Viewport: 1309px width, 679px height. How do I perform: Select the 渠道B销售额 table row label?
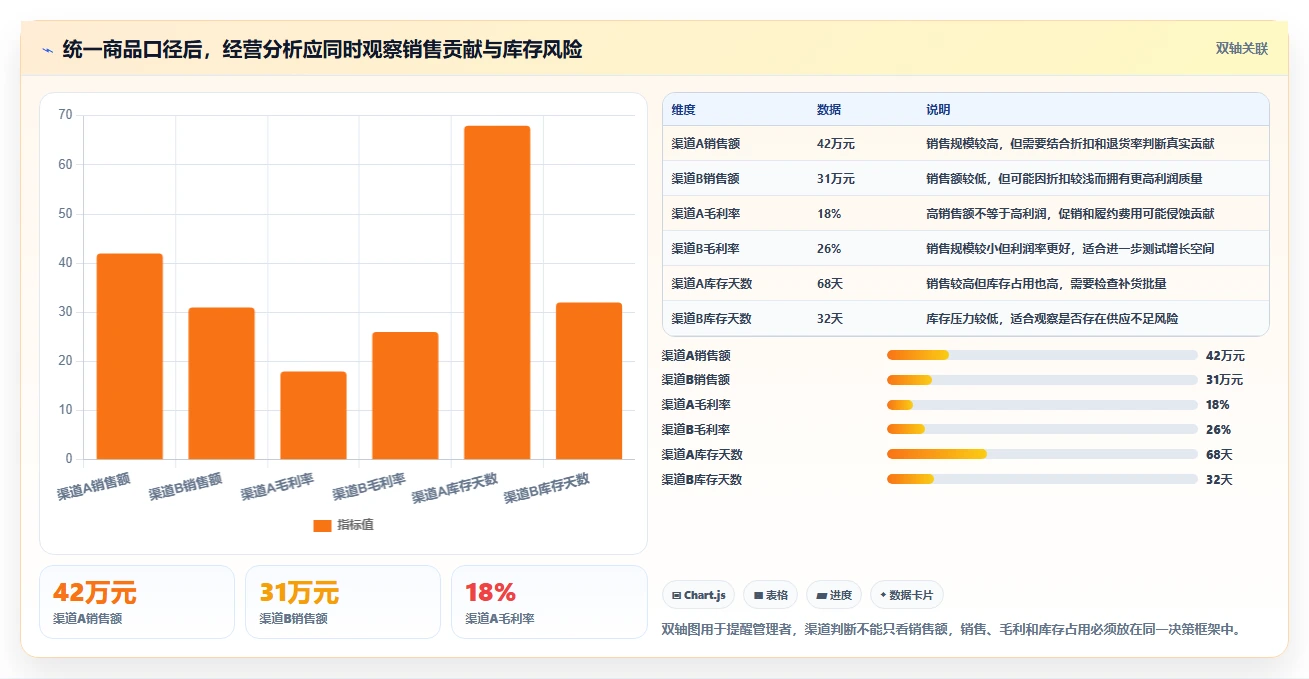click(x=706, y=179)
